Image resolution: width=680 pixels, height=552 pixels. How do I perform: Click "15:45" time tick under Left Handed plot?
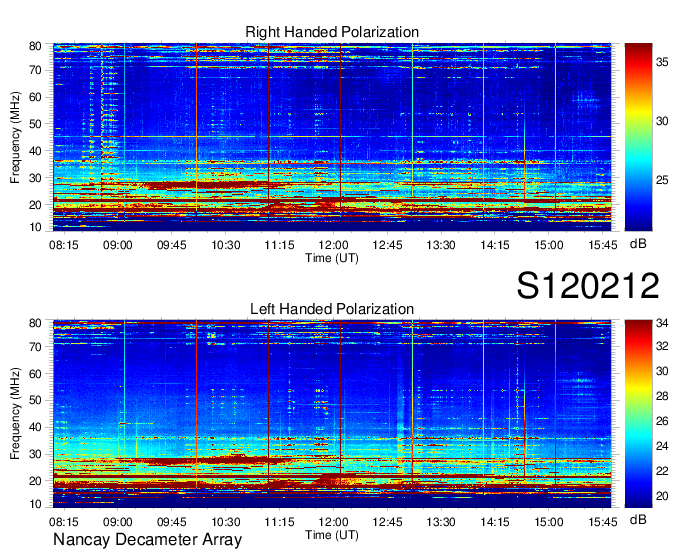coord(603,522)
